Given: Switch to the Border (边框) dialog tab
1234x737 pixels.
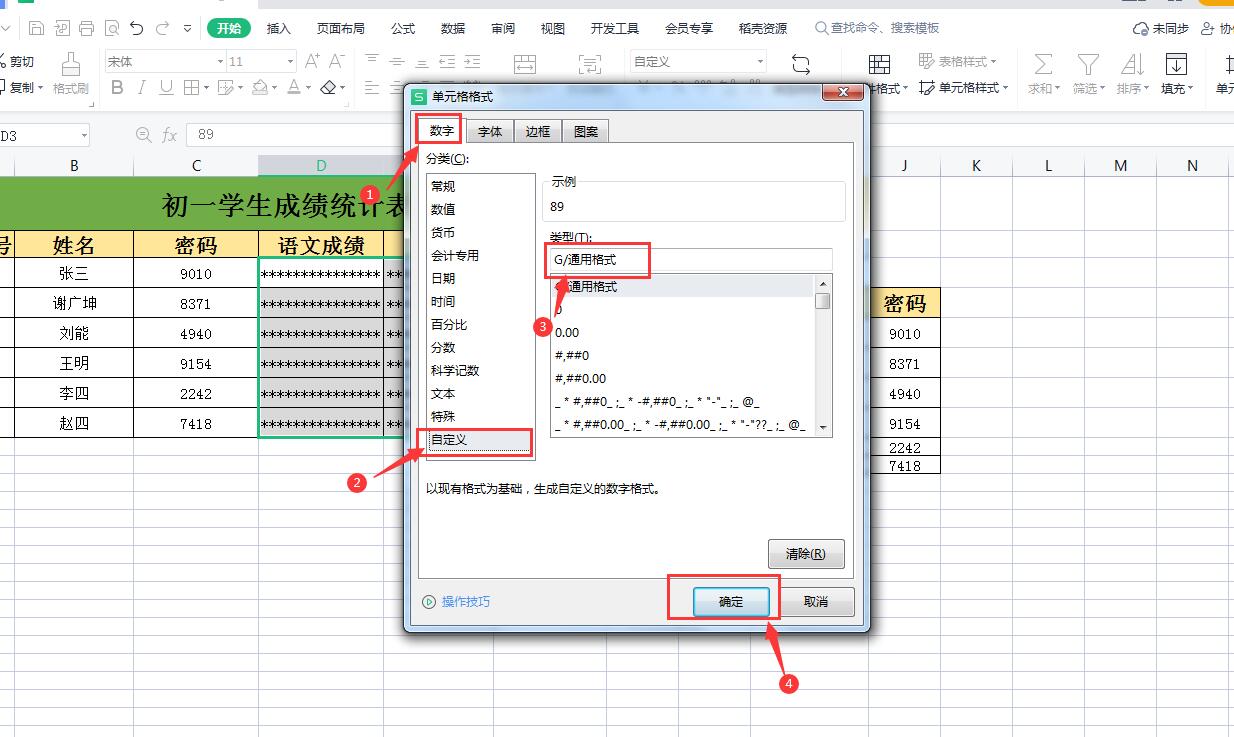Looking at the screenshot, I should [x=538, y=131].
